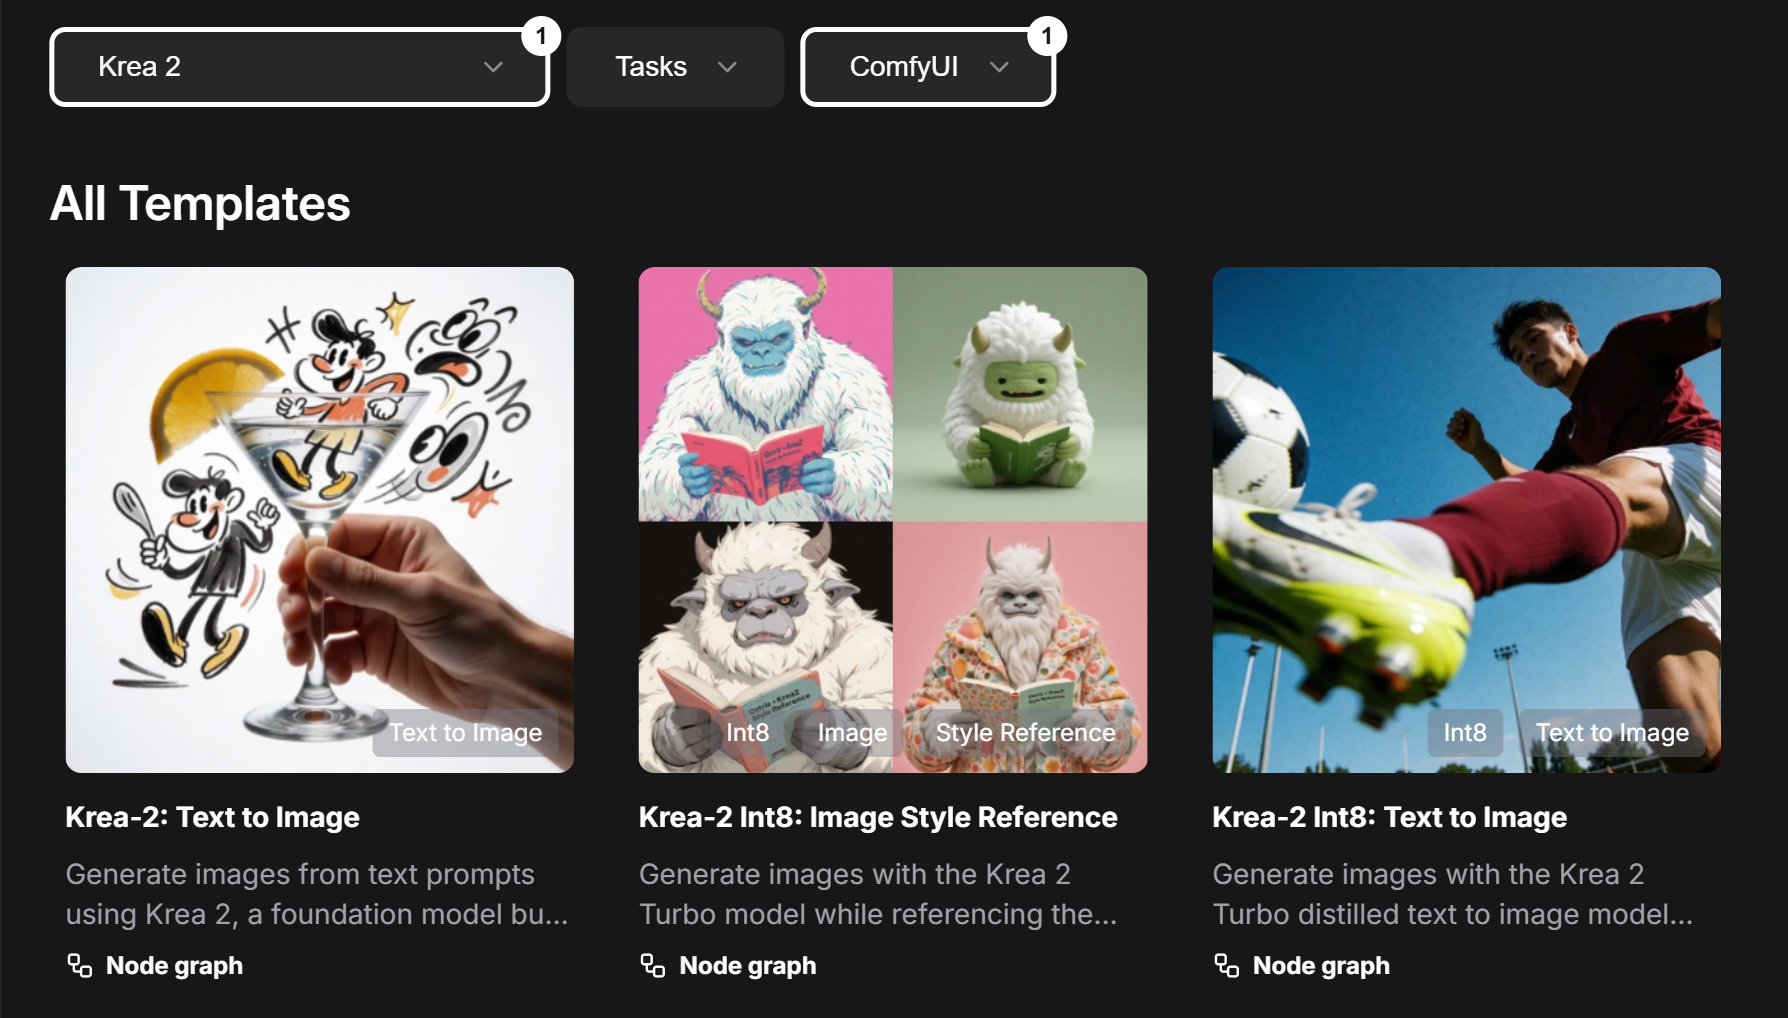
Task: Open the Krea-2: Text to Image title
Action: pyautogui.click(x=213, y=817)
